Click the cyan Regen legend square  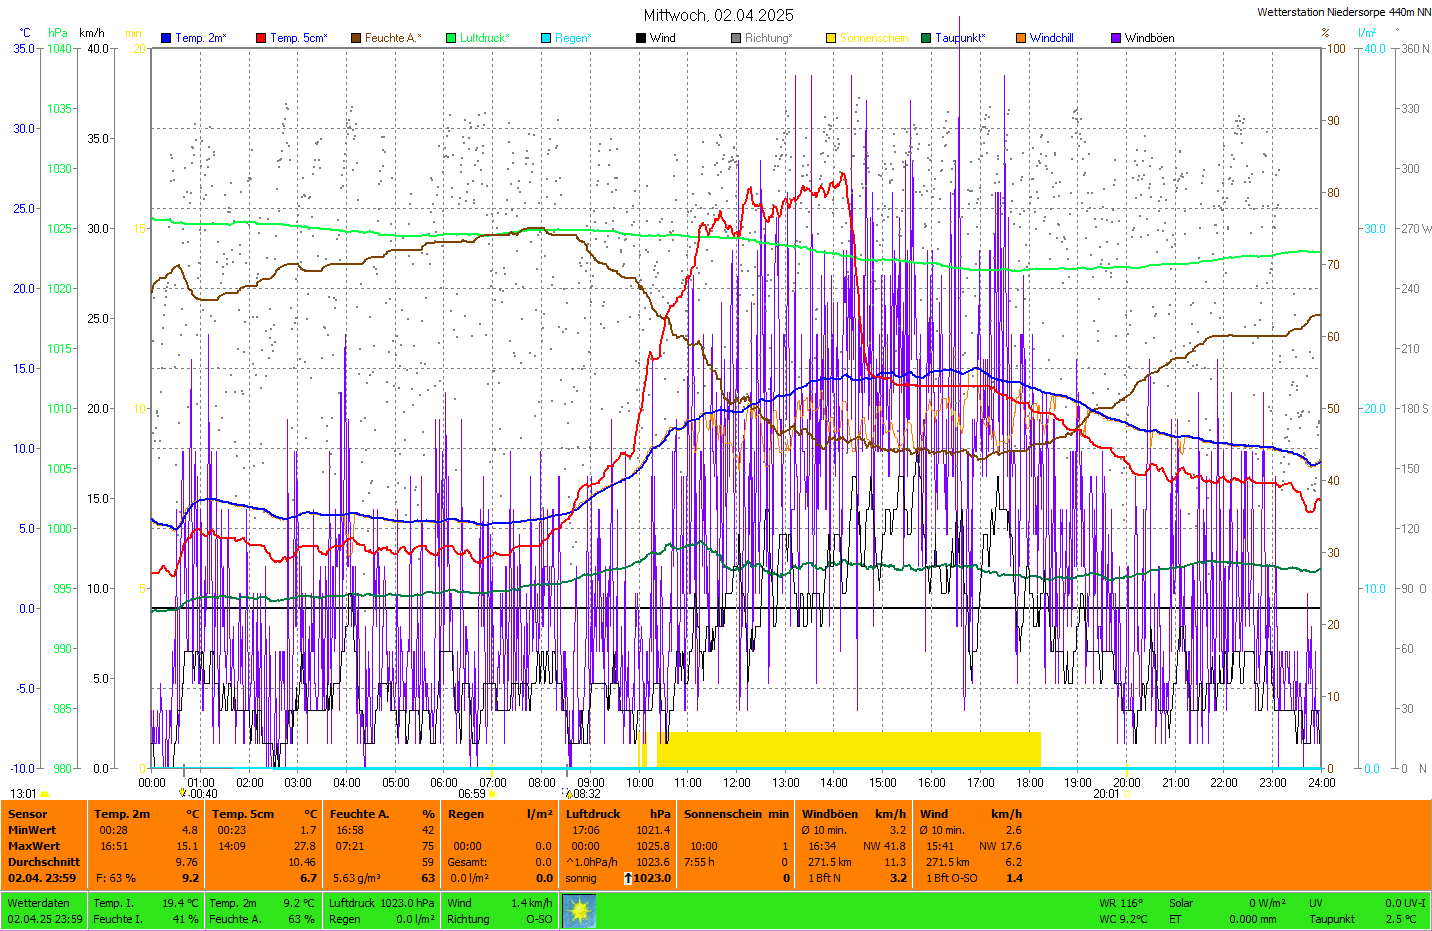pyautogui.click(x=546, y=38)
